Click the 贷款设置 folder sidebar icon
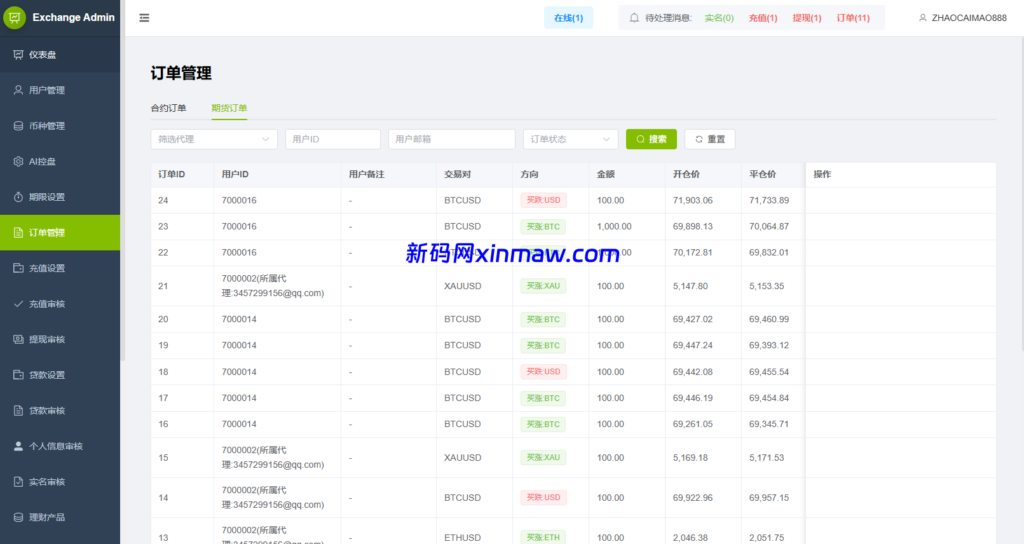Viewport: 1024px width, 544px height. 18,375
